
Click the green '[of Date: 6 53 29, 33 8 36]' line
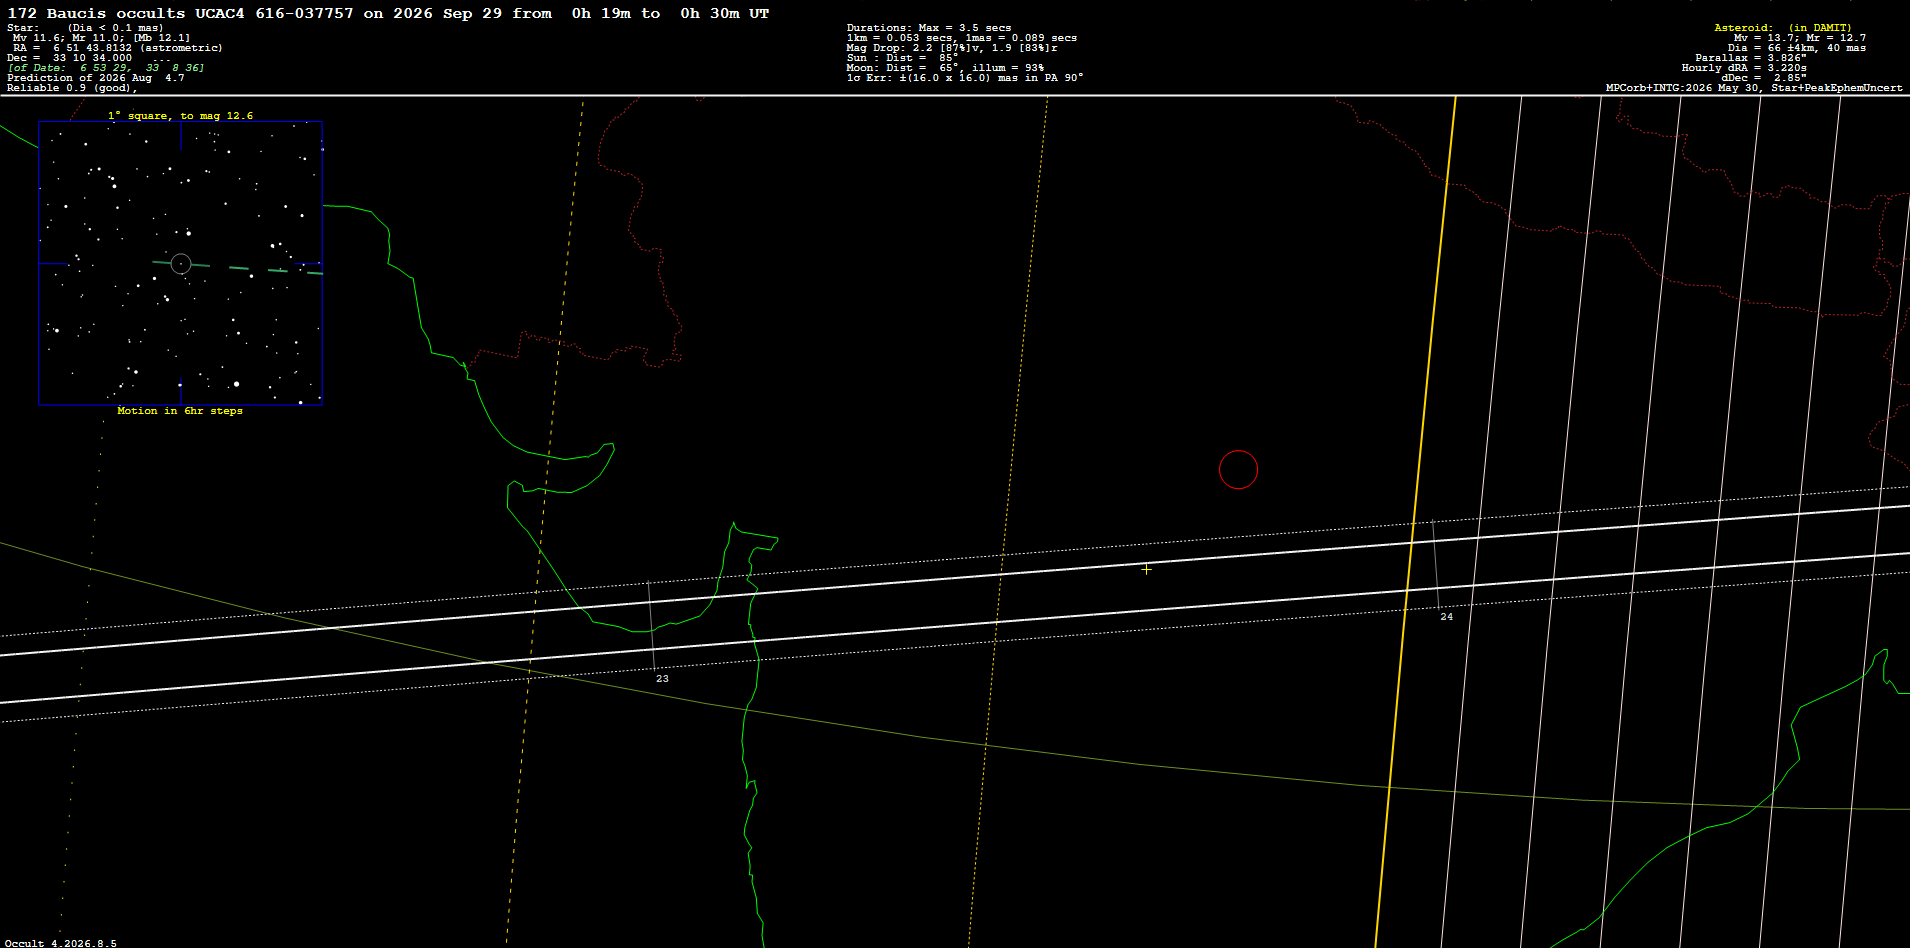point(106,68)
